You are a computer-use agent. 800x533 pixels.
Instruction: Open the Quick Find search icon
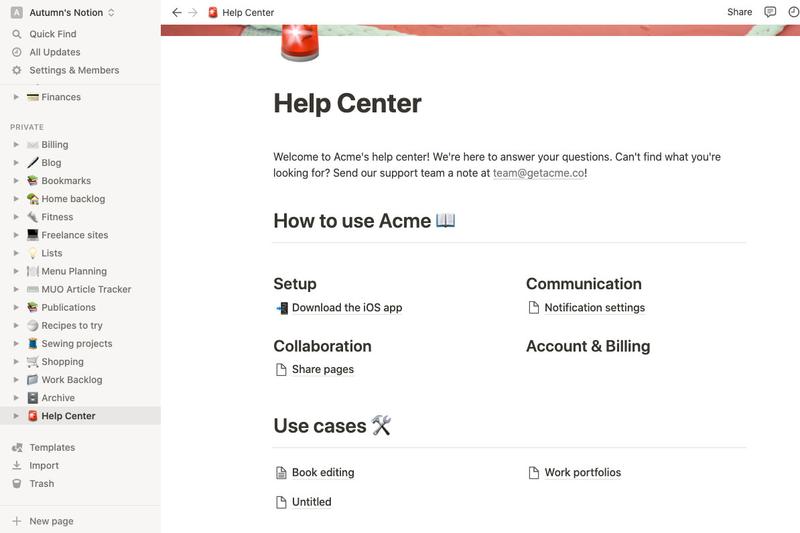[17, 34]
